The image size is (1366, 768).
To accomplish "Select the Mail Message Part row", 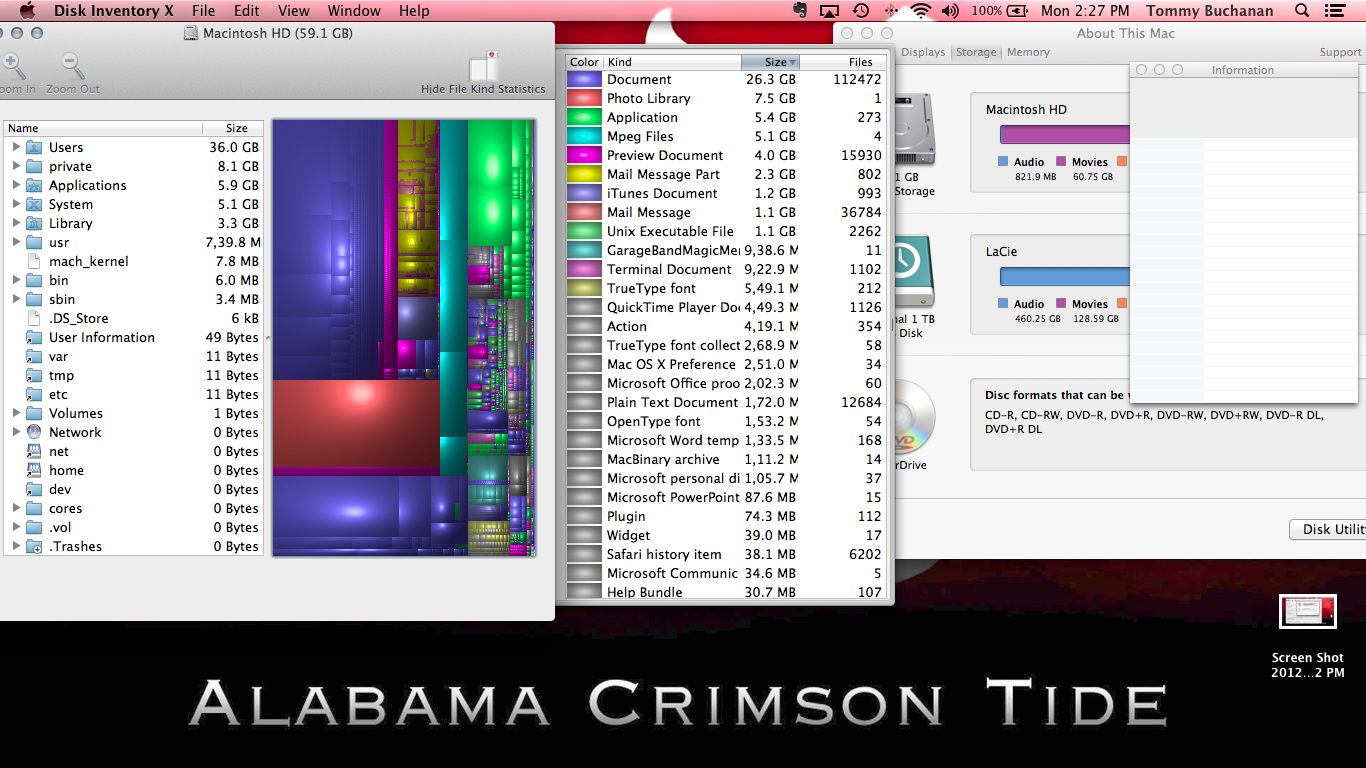I will pyautogui.click(x=726, y=174).
